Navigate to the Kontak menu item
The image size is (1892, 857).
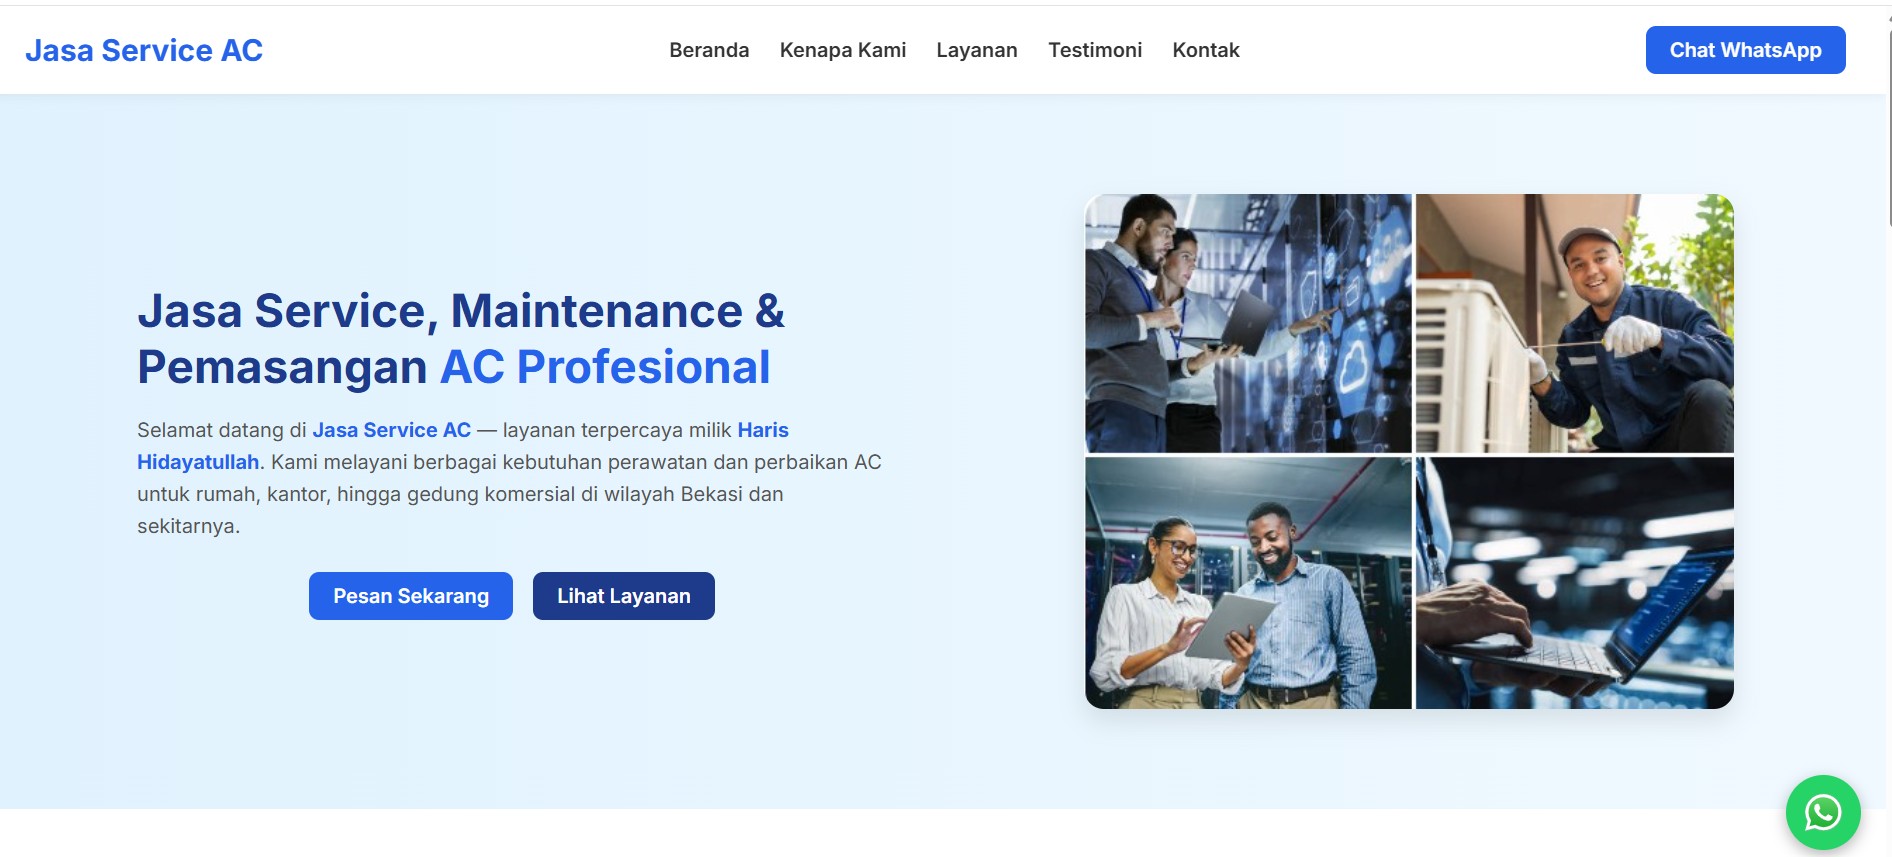point(1205,50)
